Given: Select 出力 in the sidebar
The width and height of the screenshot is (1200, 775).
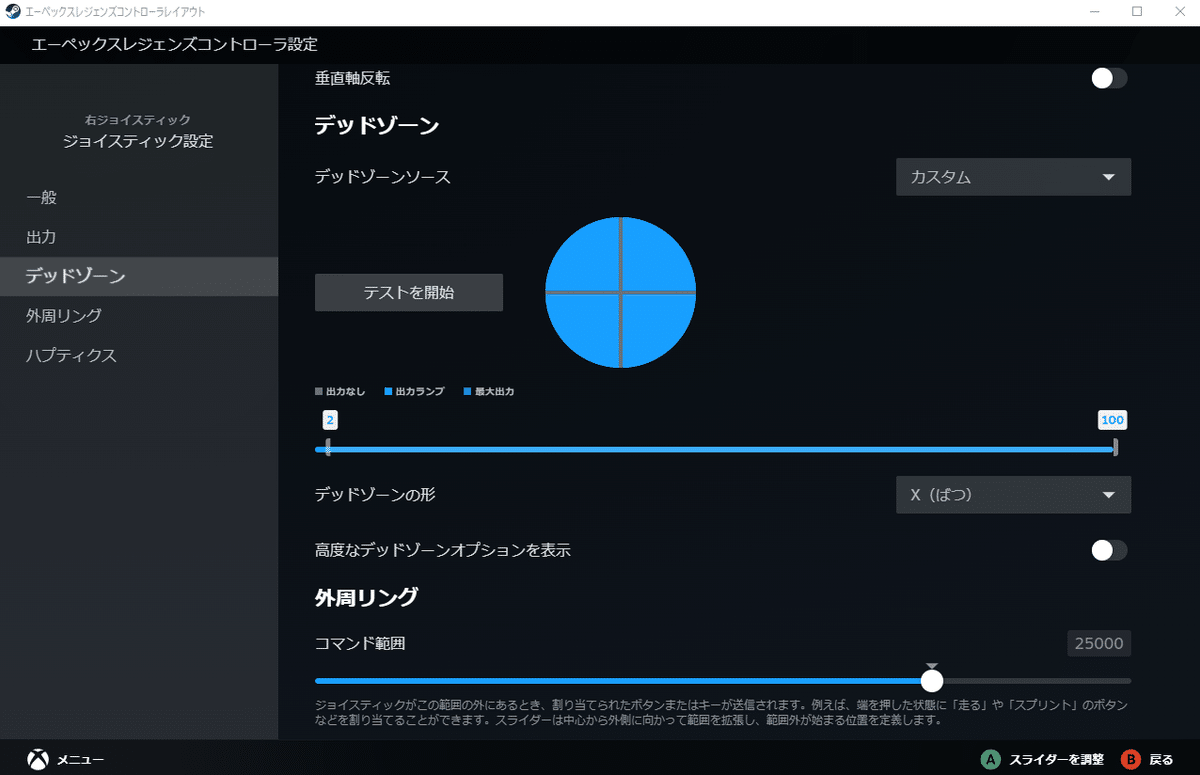Looking at the screenshot, I should (139, 237).
